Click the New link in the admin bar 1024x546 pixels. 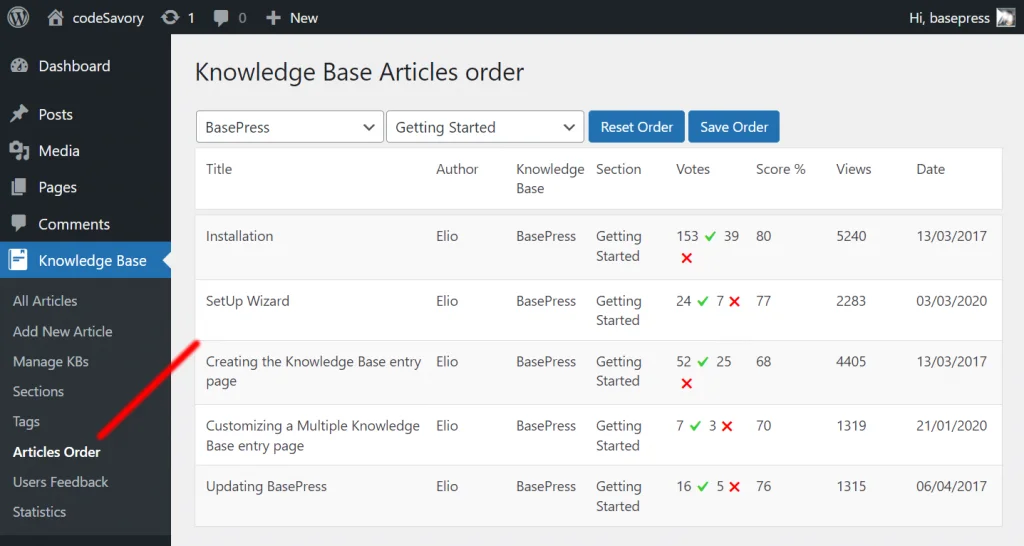click(x=304, y=18)
